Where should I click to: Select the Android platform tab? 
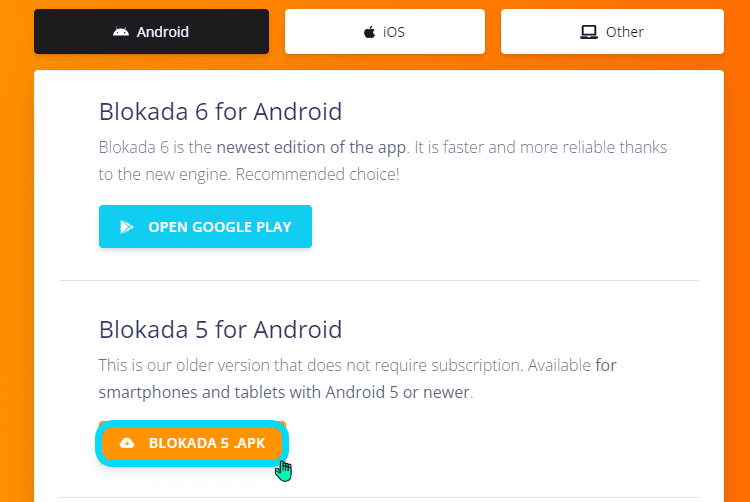(x=151, y=32)
